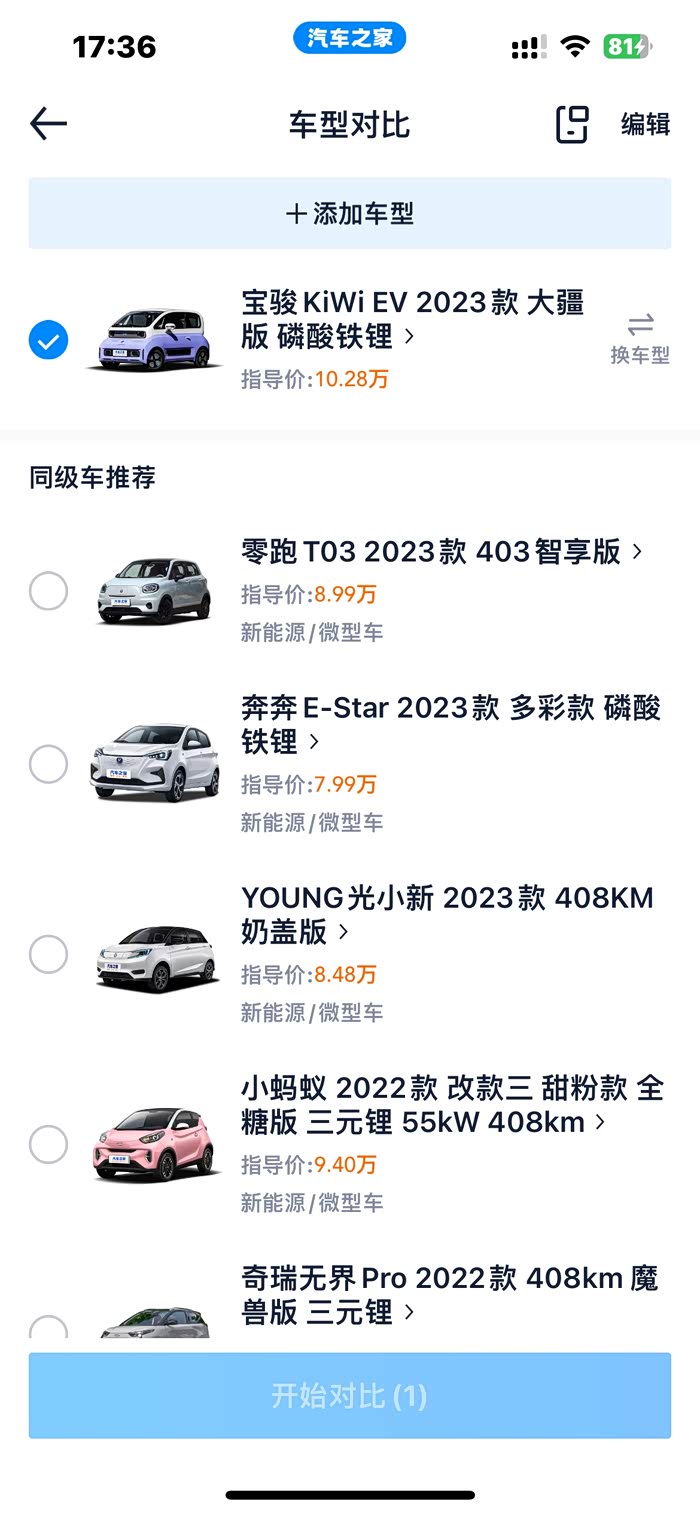Tap the plus icon in 添加车型 bar
The image size is (700, 1514).
296,214
